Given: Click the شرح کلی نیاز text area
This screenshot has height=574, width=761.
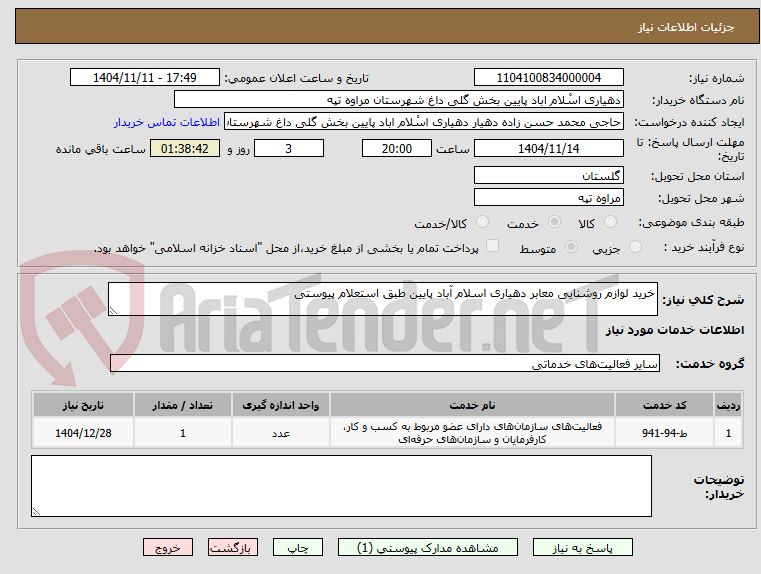Looking at the screenshot, I should click(382, 299).
